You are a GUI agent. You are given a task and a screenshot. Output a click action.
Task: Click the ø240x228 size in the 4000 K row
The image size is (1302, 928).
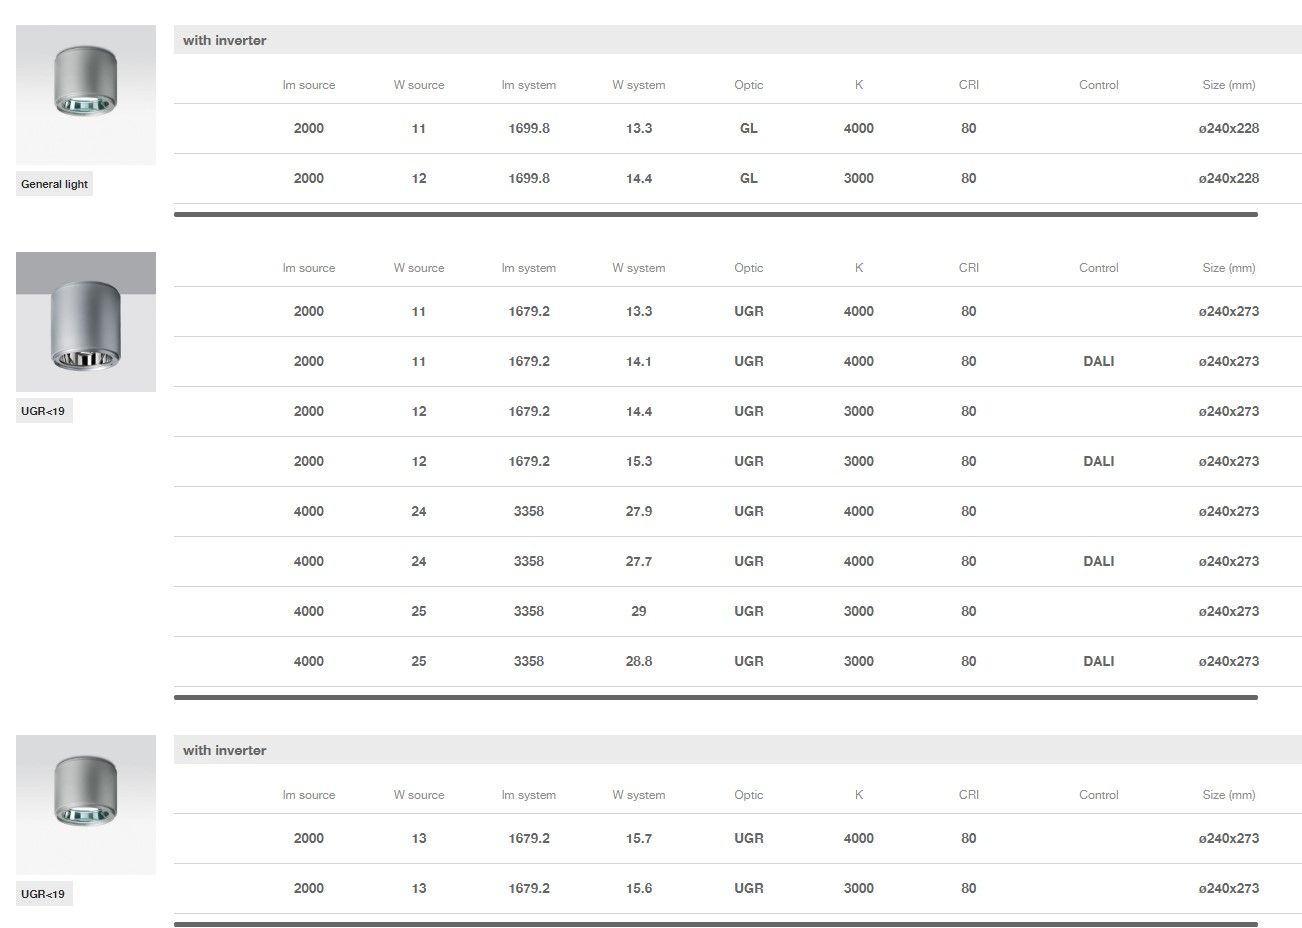pos(1228,128)
